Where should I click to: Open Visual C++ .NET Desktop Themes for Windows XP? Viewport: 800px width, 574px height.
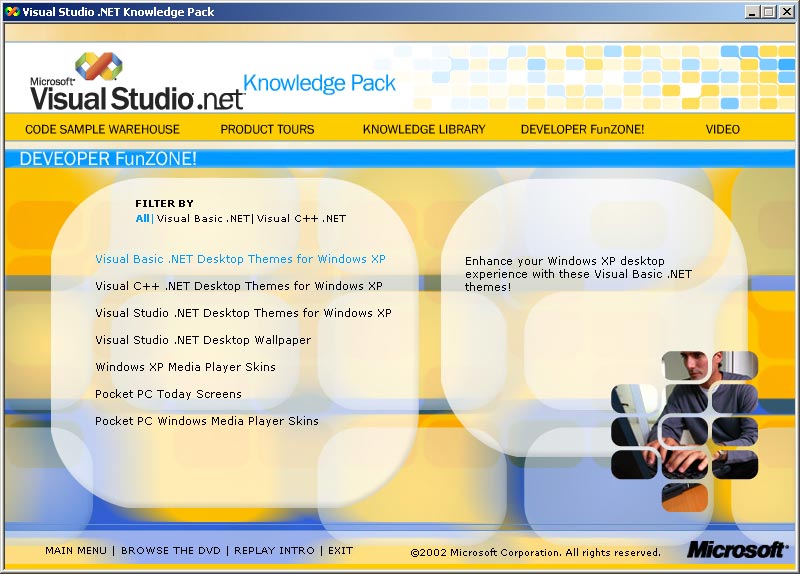pos(239,286)
